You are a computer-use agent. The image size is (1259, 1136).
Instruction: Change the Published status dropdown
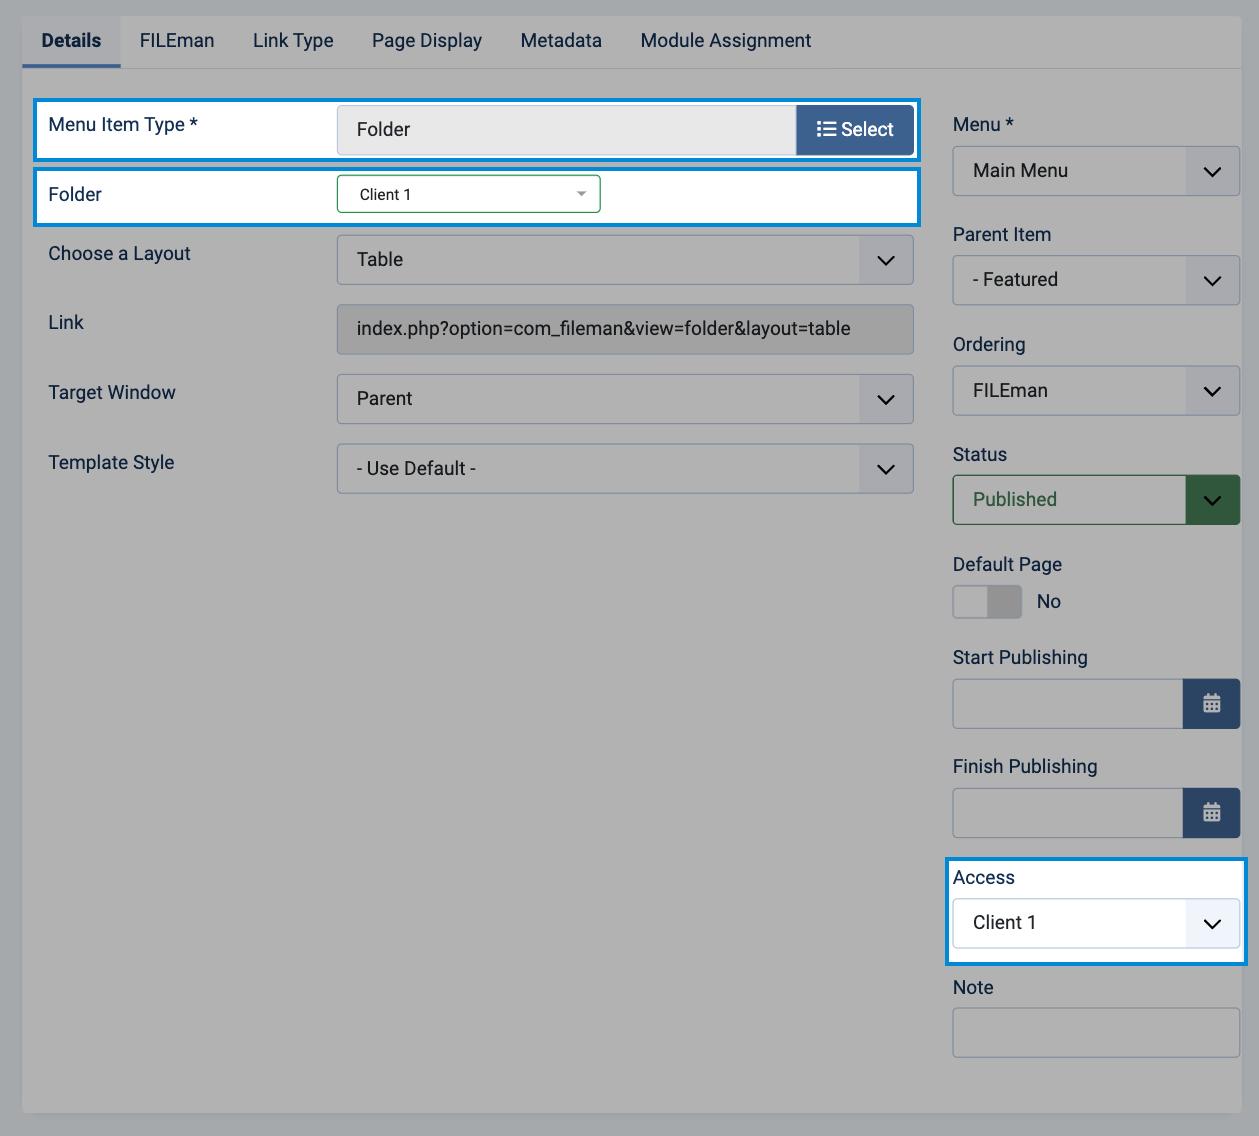[1095, 500]
